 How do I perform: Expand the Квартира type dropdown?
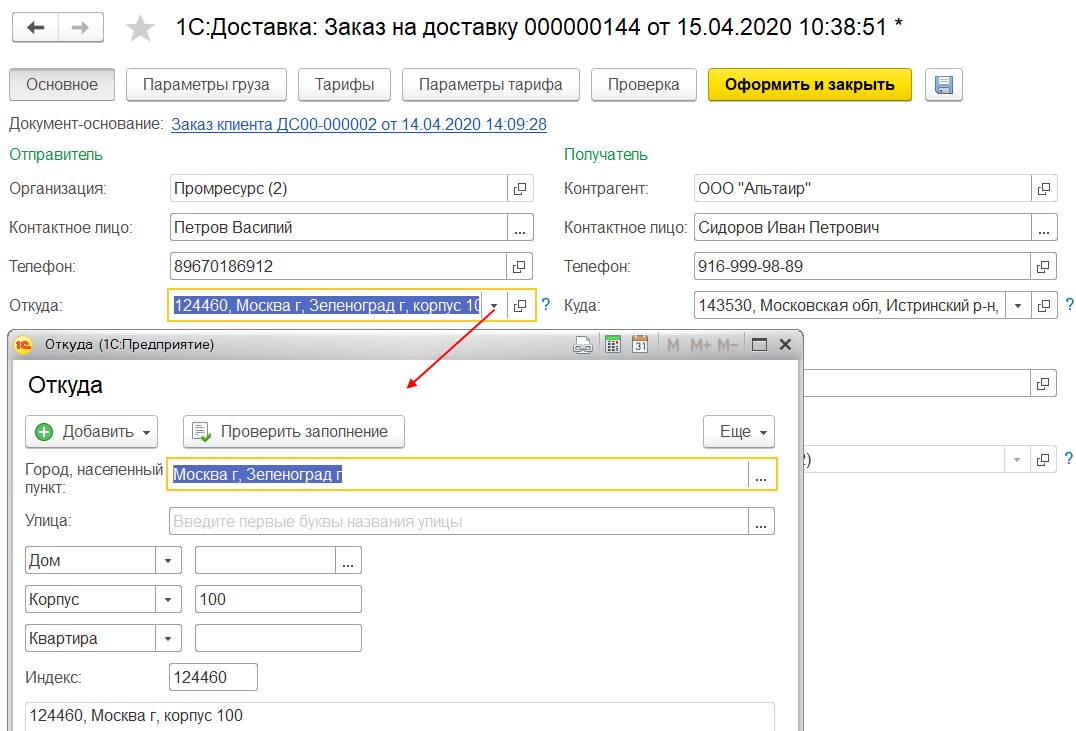168,638
